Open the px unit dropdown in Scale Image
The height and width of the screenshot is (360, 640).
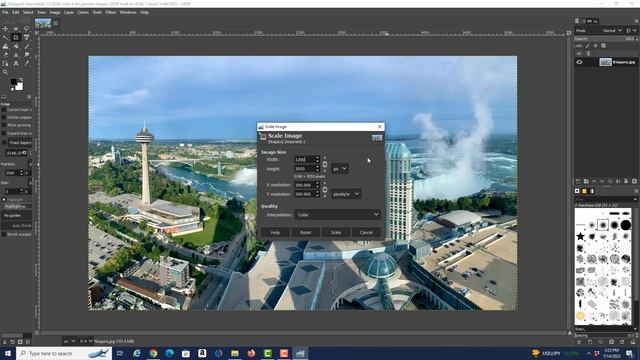click(340, 169)
